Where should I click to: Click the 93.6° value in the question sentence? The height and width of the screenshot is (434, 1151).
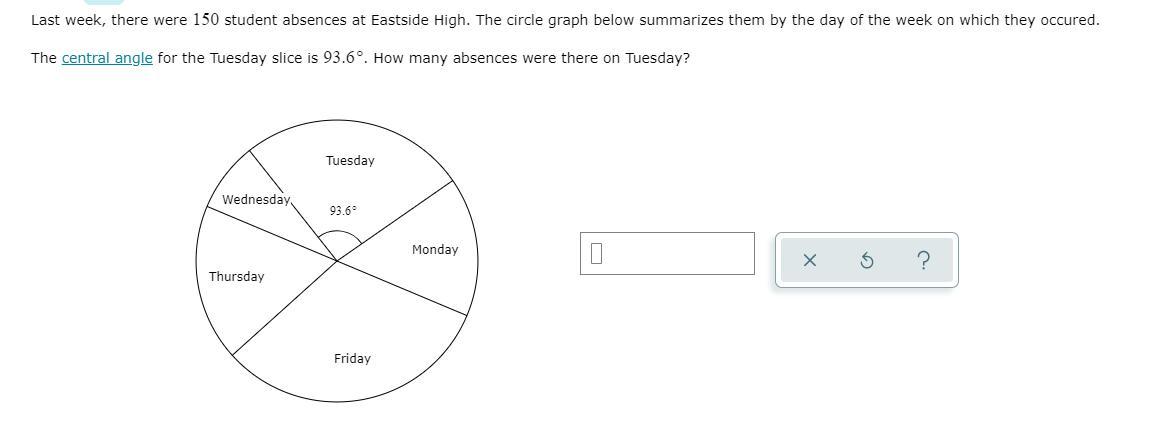pyautogui.click(x=344, y=58)
